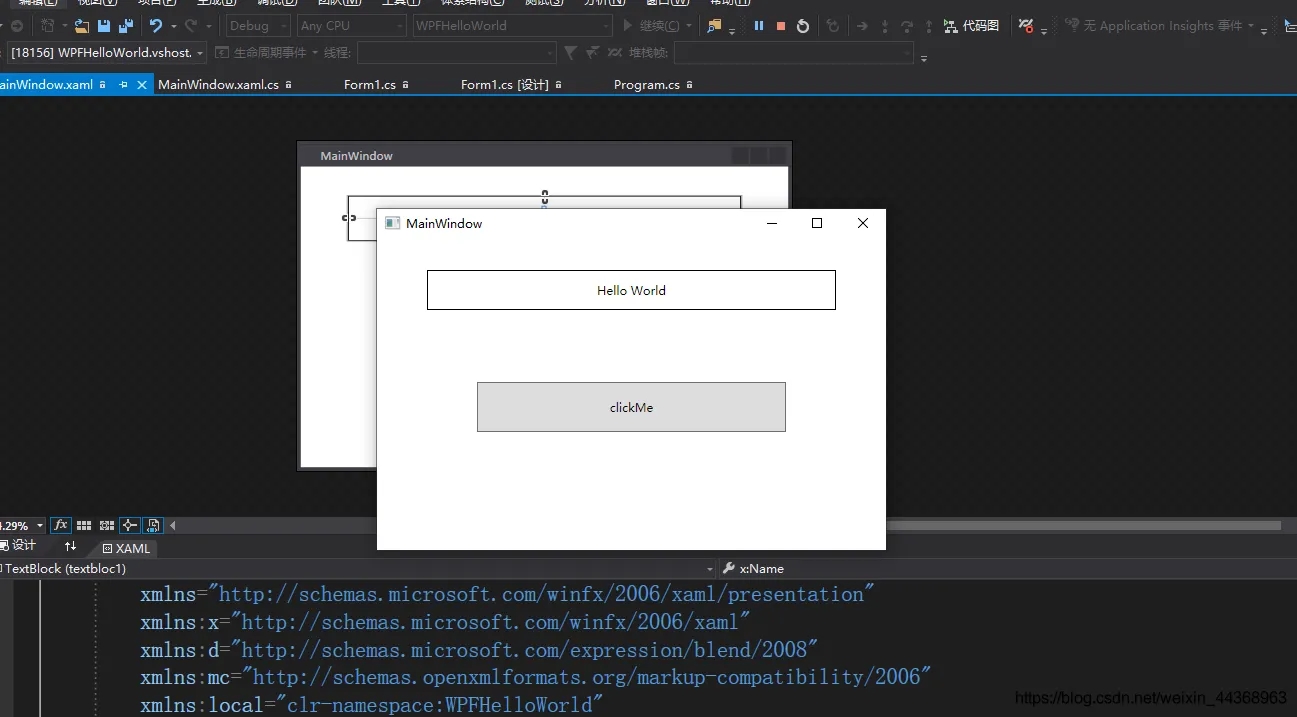This screenshot has height=717, width=1297.
Task: Pause debugging with the pause icon
Action: [x=759, y=26]
